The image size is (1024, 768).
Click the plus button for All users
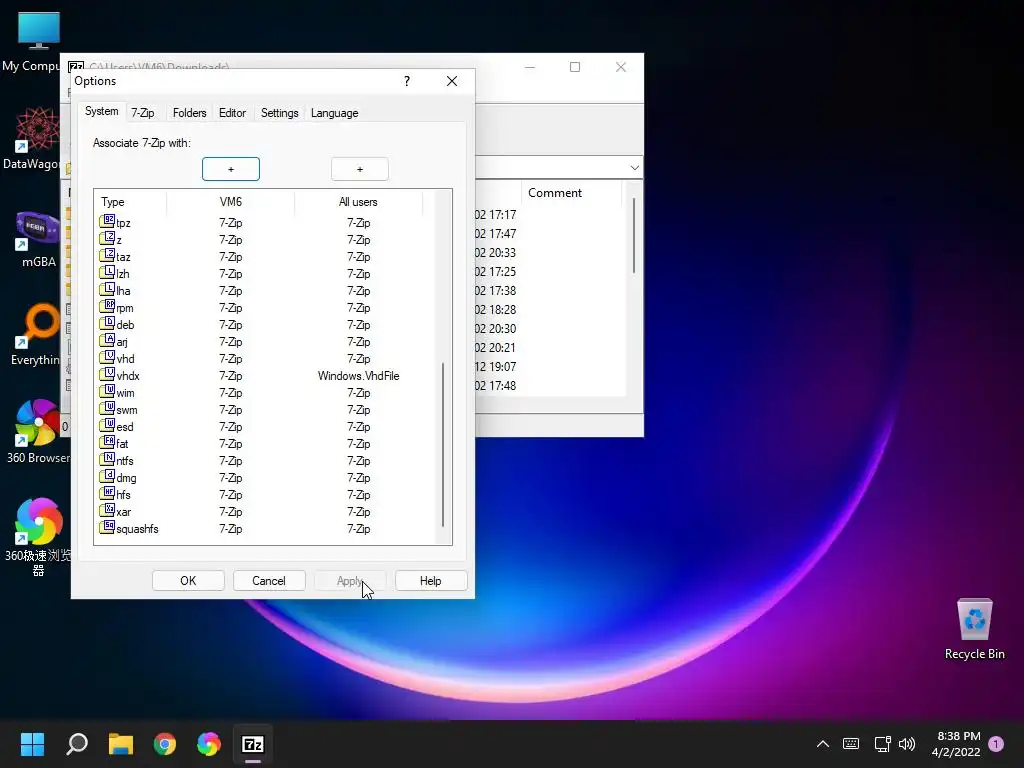(360, 169)
